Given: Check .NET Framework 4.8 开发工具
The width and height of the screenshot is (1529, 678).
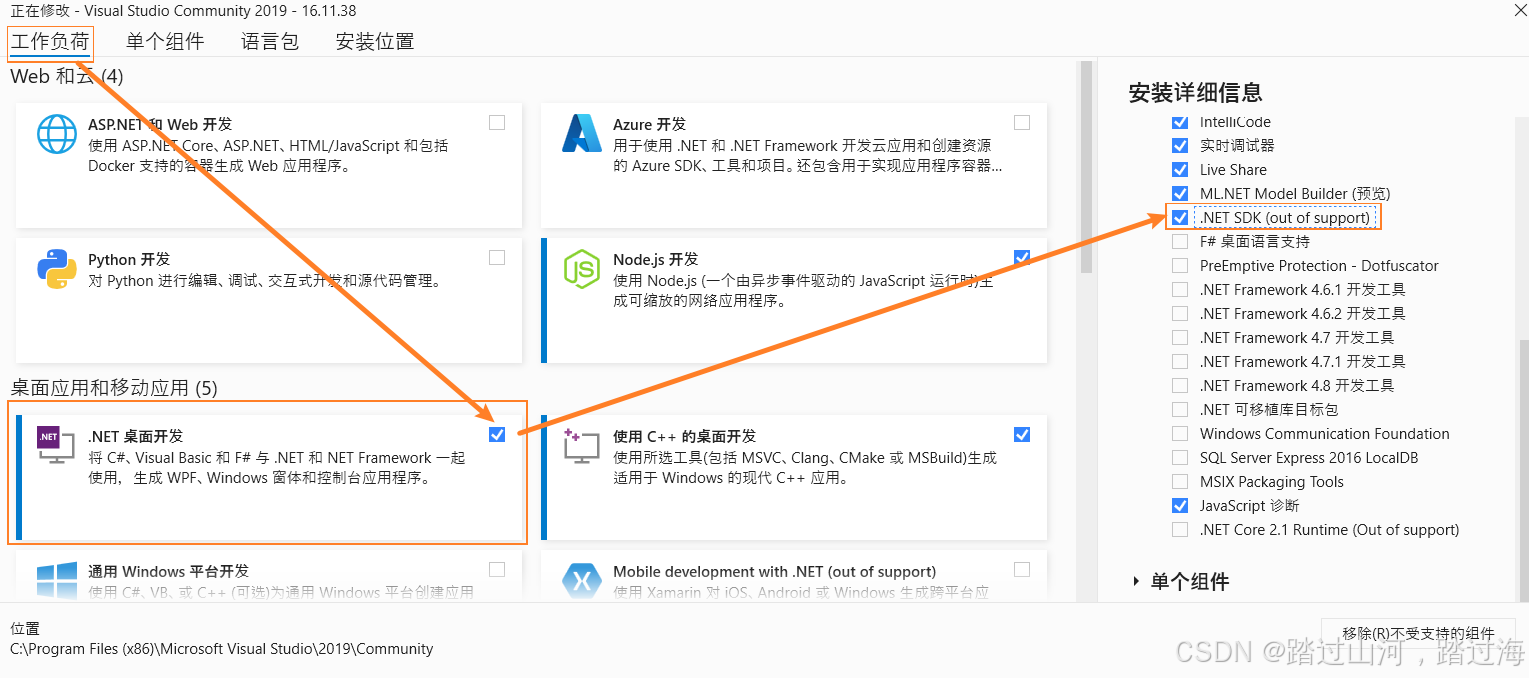Looking at the screenshot, I should pyautogui.click(x=1180, y=385).
